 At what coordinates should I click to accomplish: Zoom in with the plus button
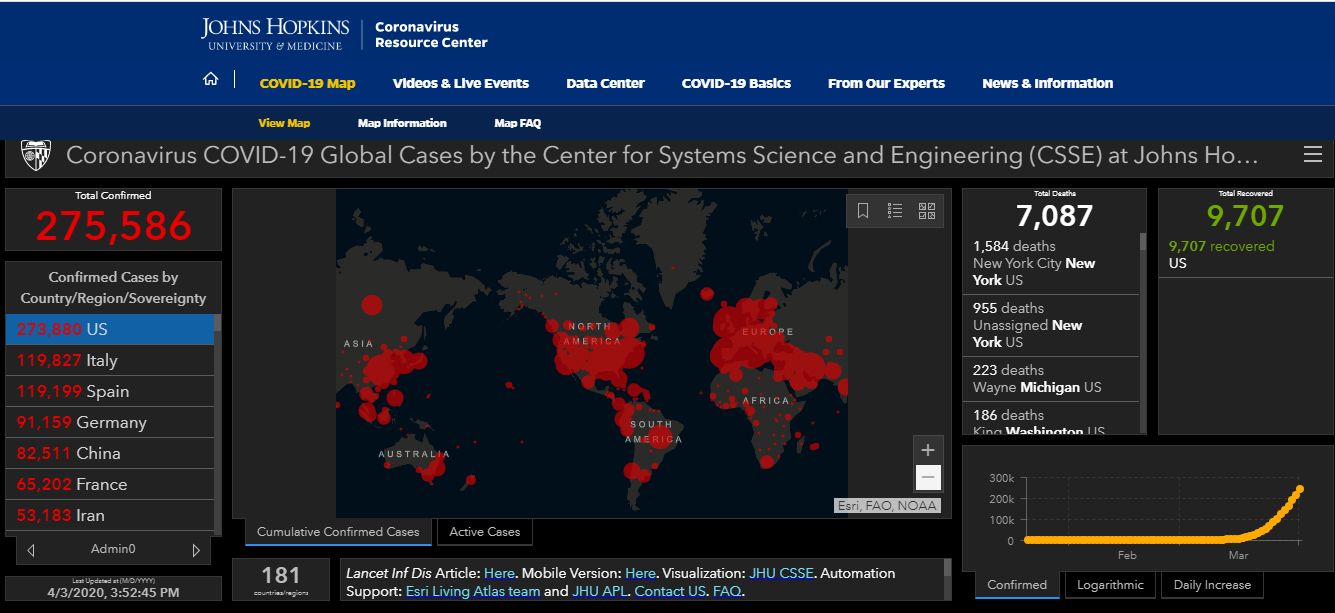coord(928,450)
